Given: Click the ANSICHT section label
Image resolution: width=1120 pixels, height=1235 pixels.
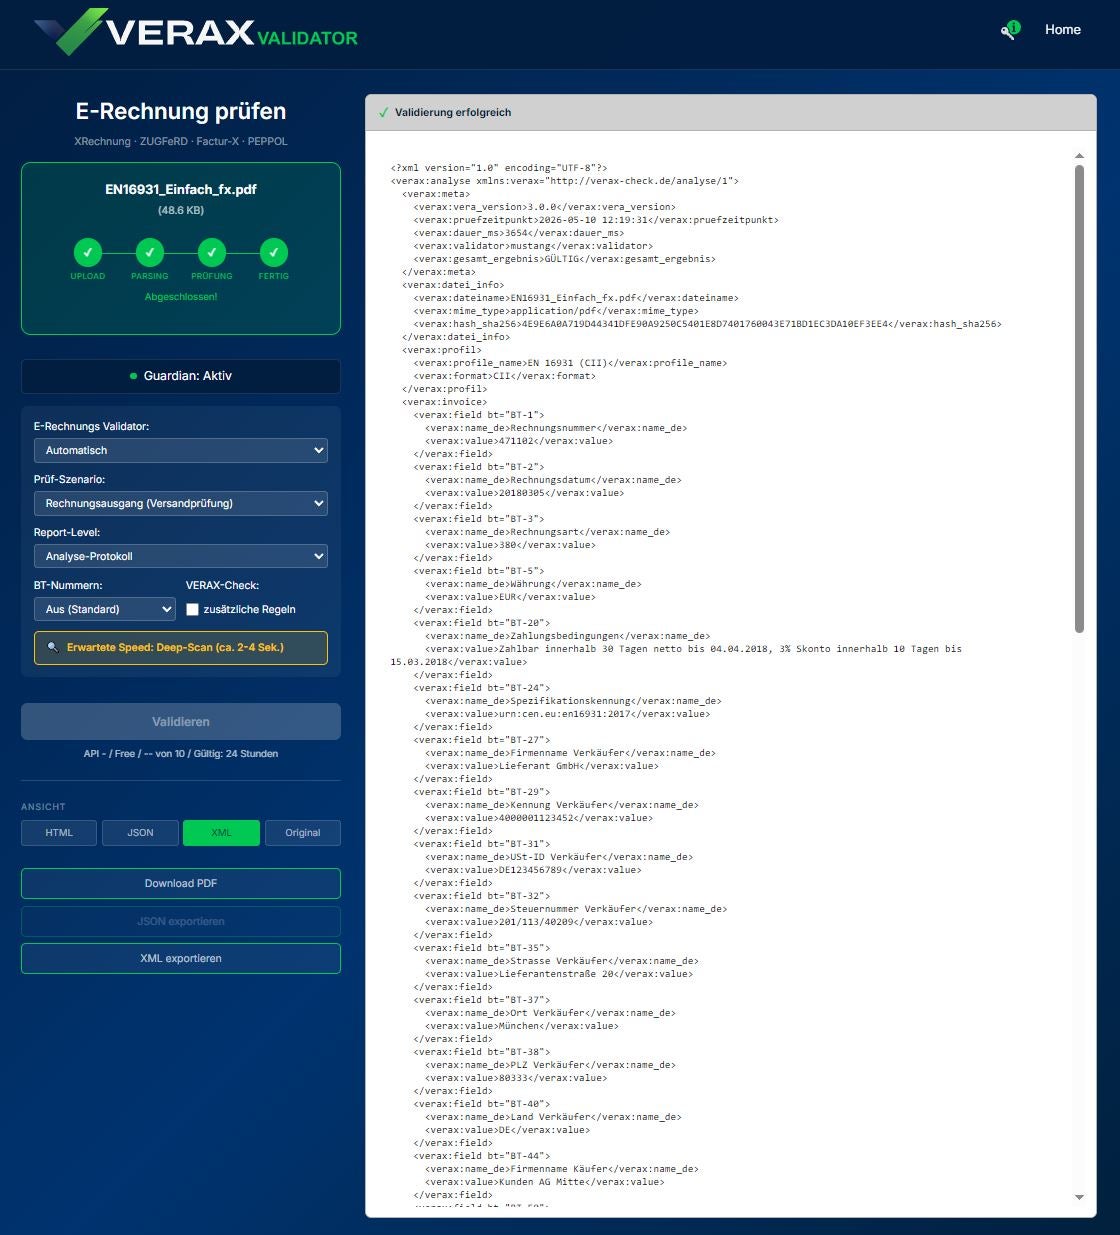Looking at the screenshot, I should [43, 807].
